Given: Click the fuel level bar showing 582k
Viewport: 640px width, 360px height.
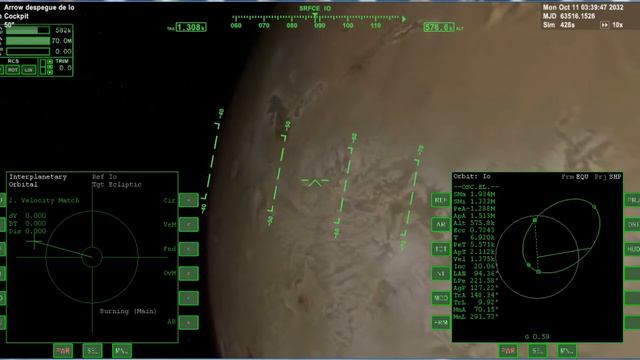Looking at the screenshot, I should 28,30.
